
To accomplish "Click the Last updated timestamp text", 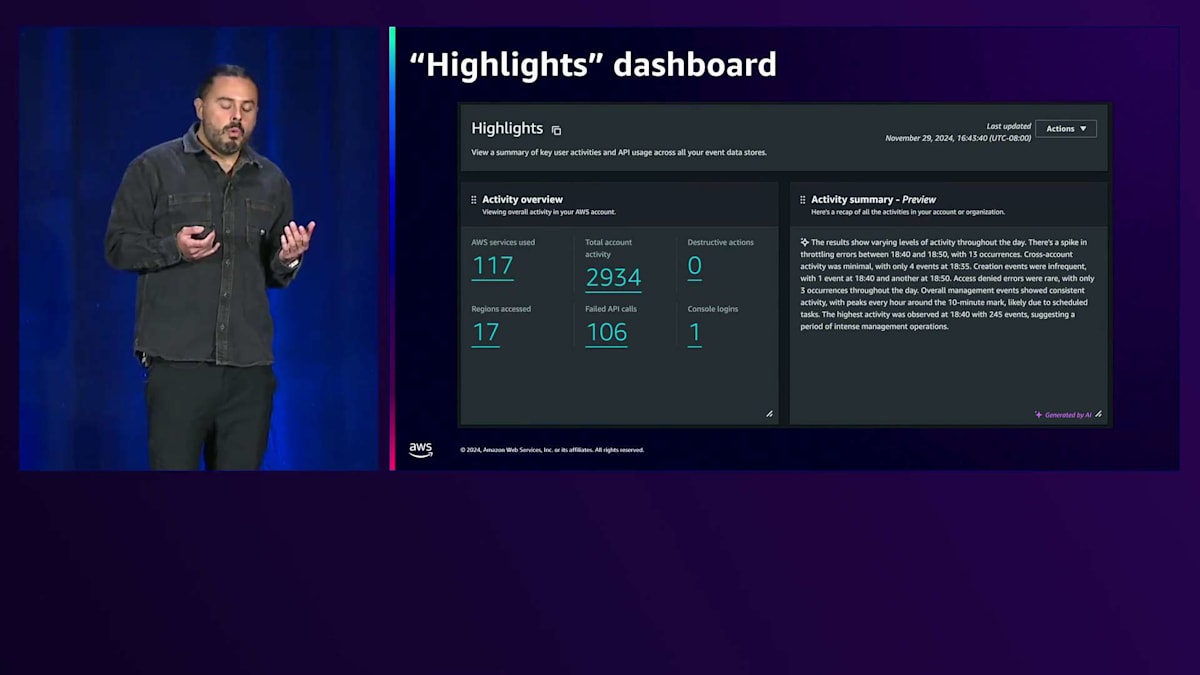I will 958,132.
